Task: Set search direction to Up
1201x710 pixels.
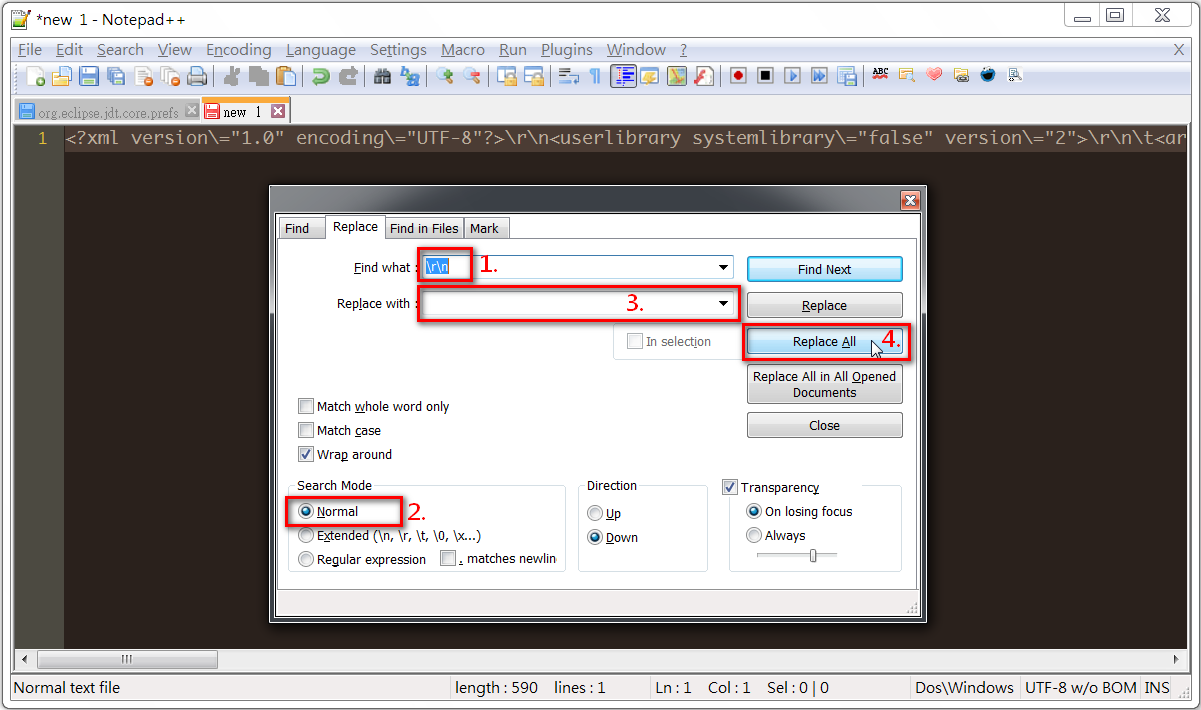Action: point(606,513)
